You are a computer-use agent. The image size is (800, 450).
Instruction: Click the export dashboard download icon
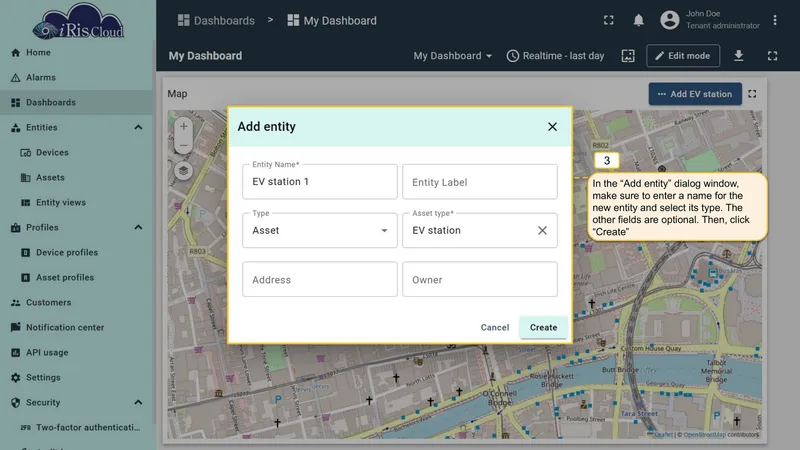(x=738, y=56)
